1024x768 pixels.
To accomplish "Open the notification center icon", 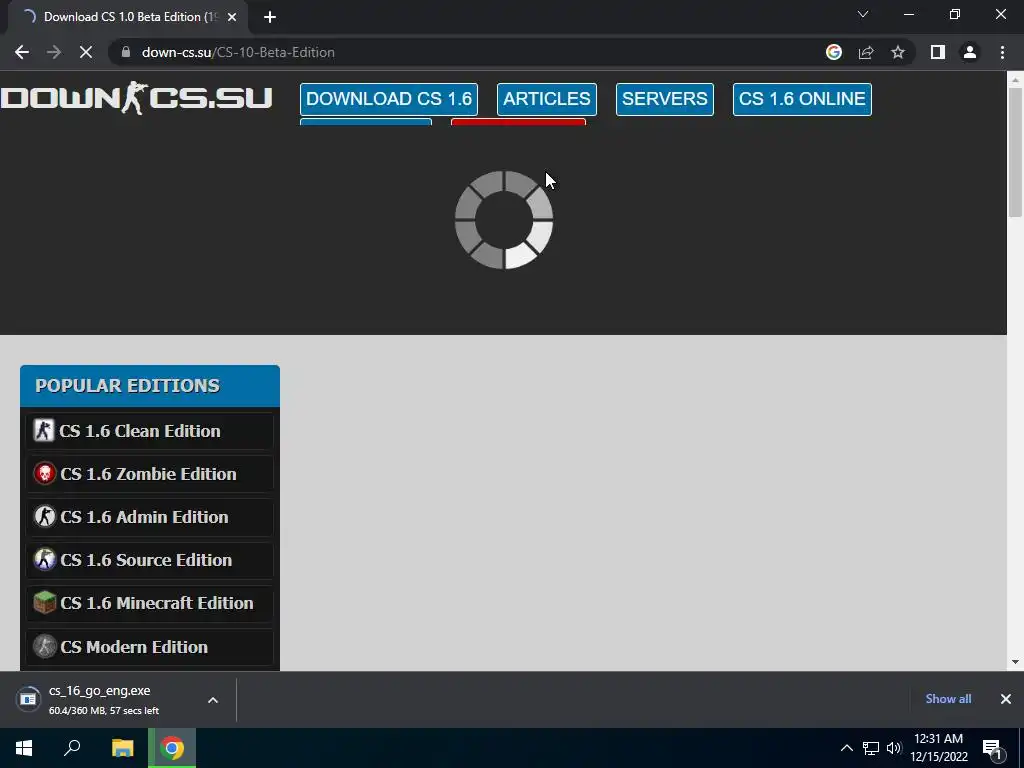I will tap(993, 748).
